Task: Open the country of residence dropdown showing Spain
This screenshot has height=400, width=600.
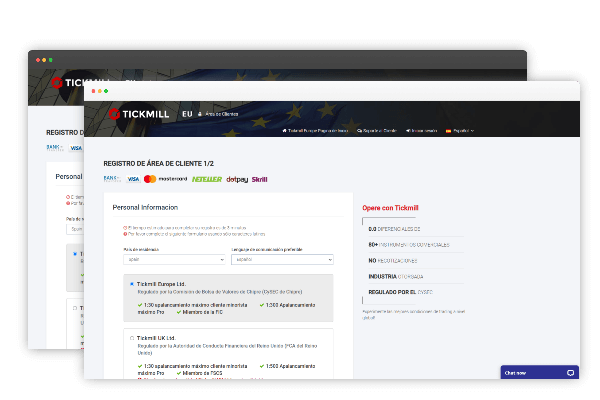Action: click(174, 260)
